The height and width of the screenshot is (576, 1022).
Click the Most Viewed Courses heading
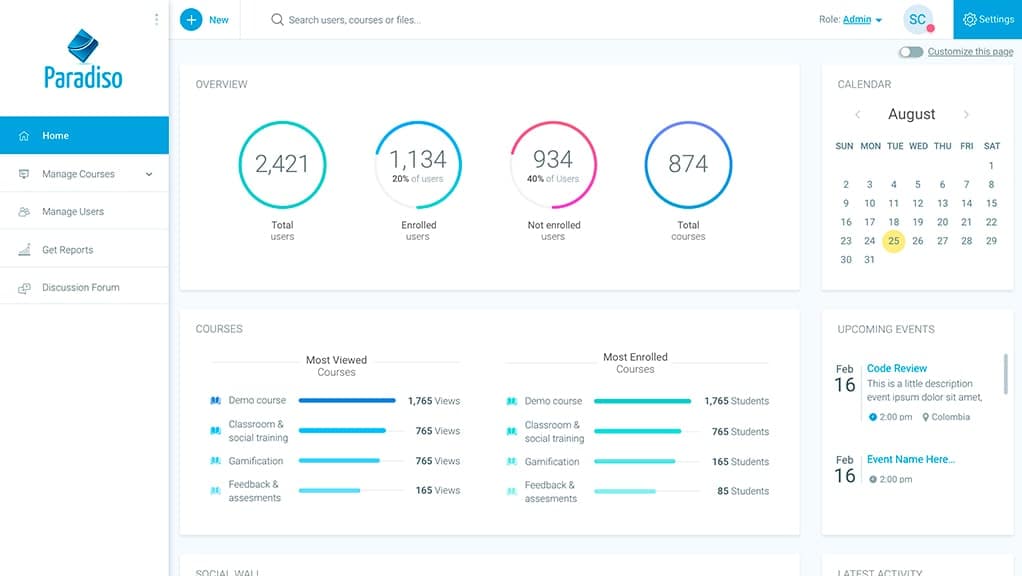pyautogui.click(x=336, y=366)
